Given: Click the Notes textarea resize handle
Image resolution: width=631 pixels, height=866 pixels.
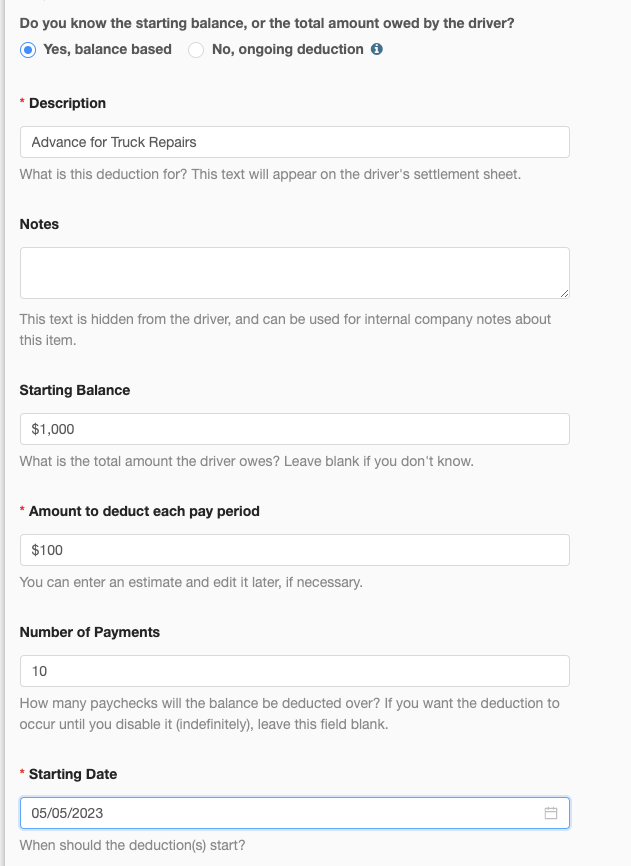Looking at the screenshot, I should point(564,293).
